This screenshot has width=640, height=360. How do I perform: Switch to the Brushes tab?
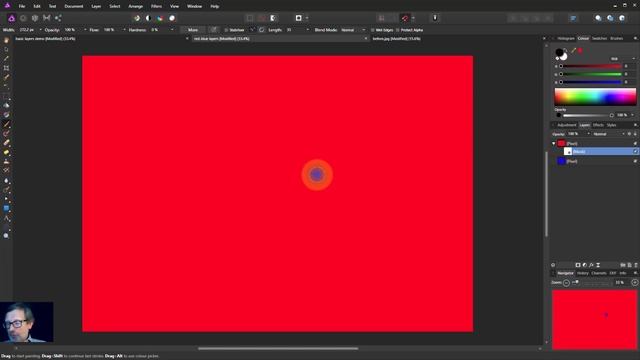[x=616, y=38]
